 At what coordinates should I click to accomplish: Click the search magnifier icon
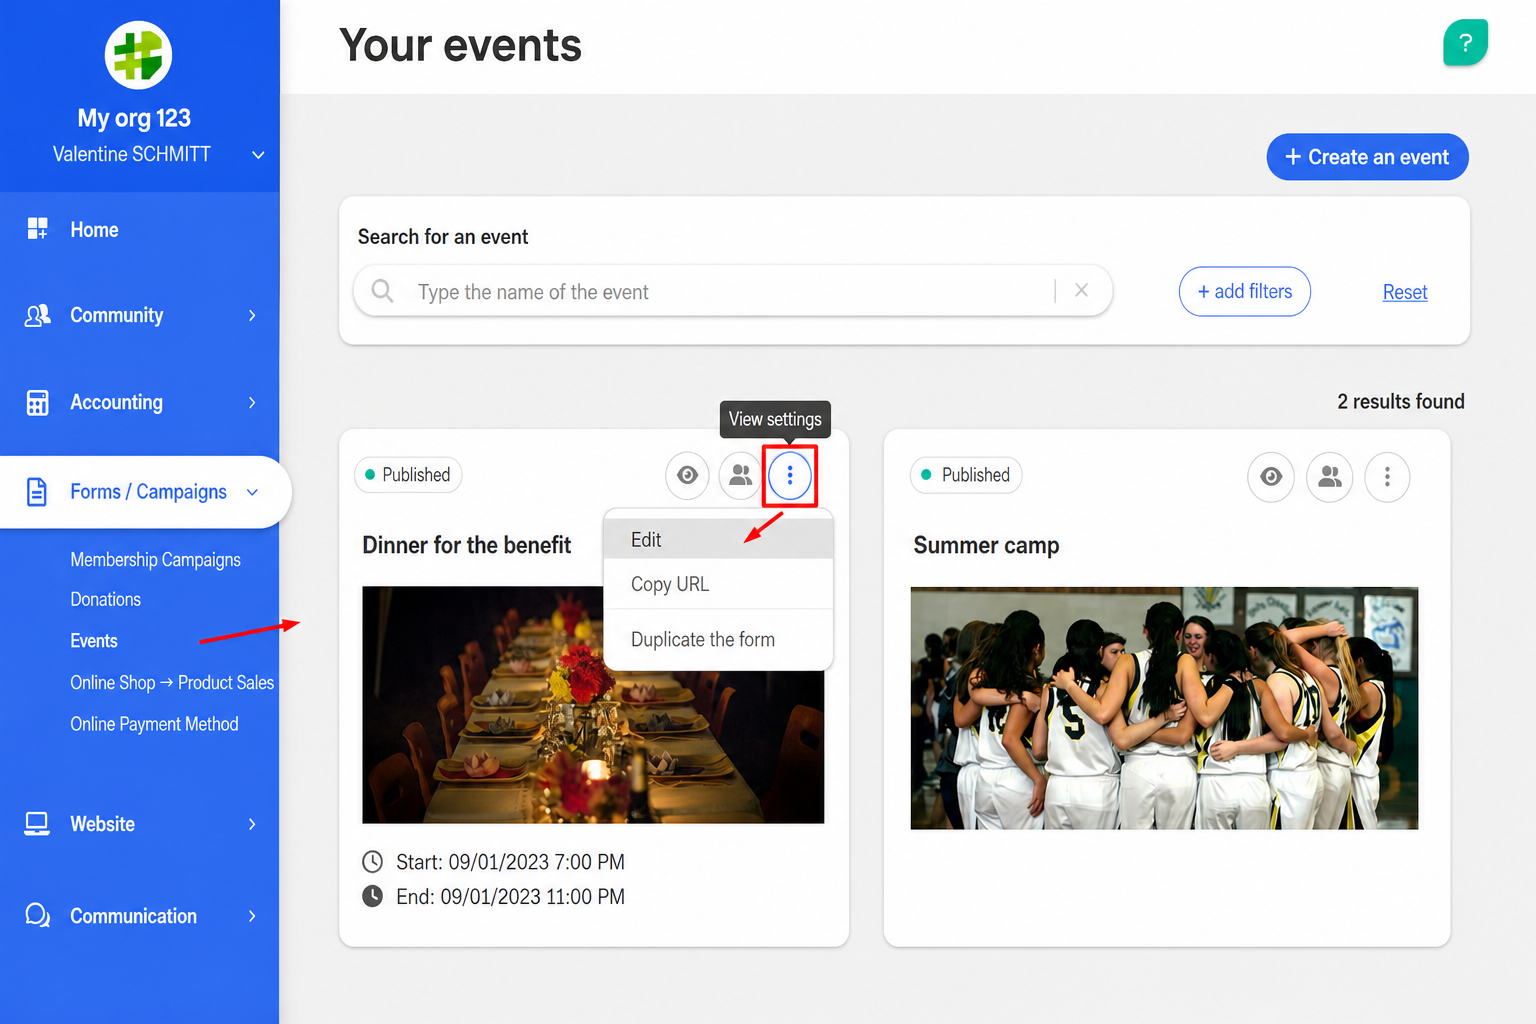(x=382, y=291)
